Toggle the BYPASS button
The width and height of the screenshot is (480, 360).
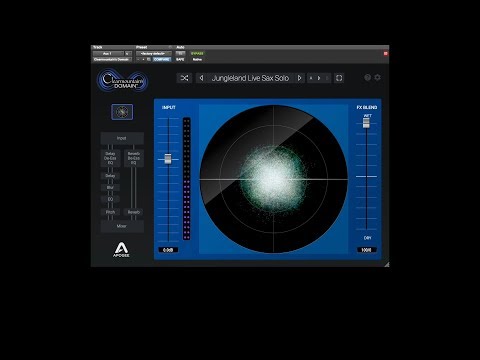tap(197, 53)
